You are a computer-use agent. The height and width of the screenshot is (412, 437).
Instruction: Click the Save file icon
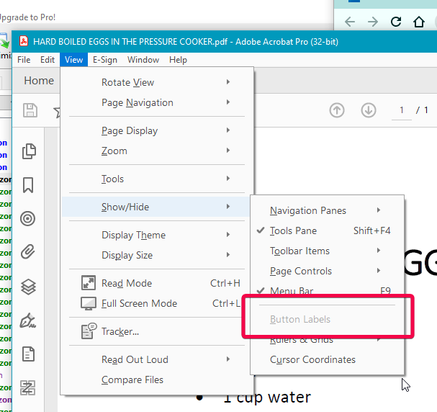(x=30, y=110)
